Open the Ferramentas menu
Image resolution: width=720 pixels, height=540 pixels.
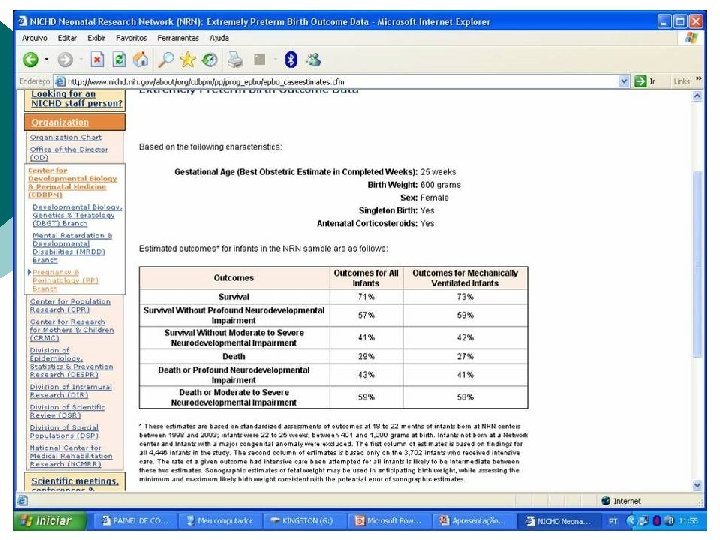tap(178, 38)
